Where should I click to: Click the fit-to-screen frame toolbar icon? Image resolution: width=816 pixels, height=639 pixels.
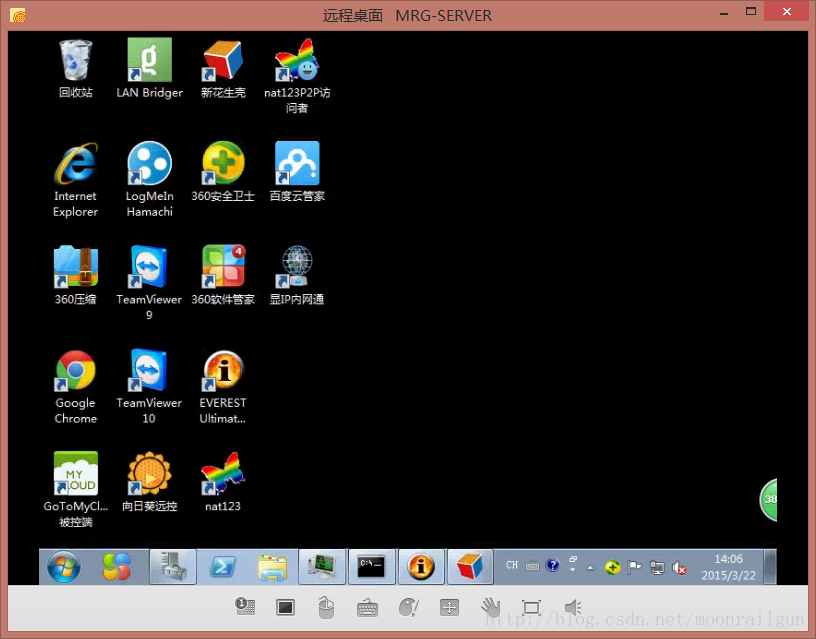coord(531,607)
